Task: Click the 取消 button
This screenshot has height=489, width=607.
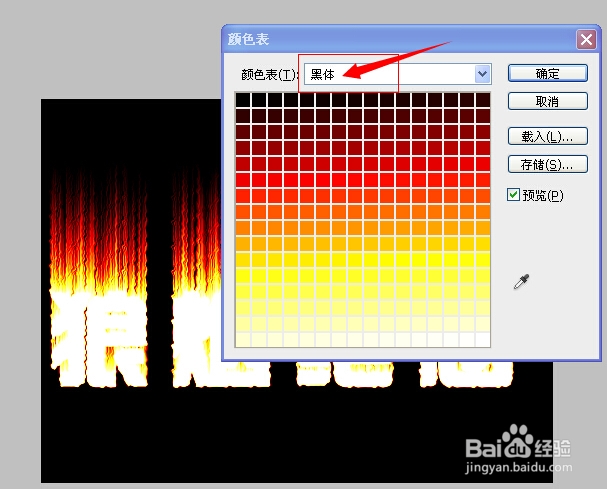Action: 548,101
